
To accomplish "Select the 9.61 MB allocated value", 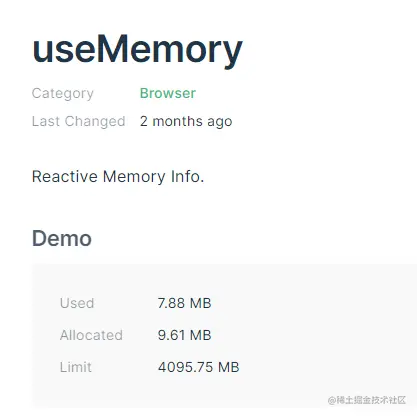I will (184, 335).
